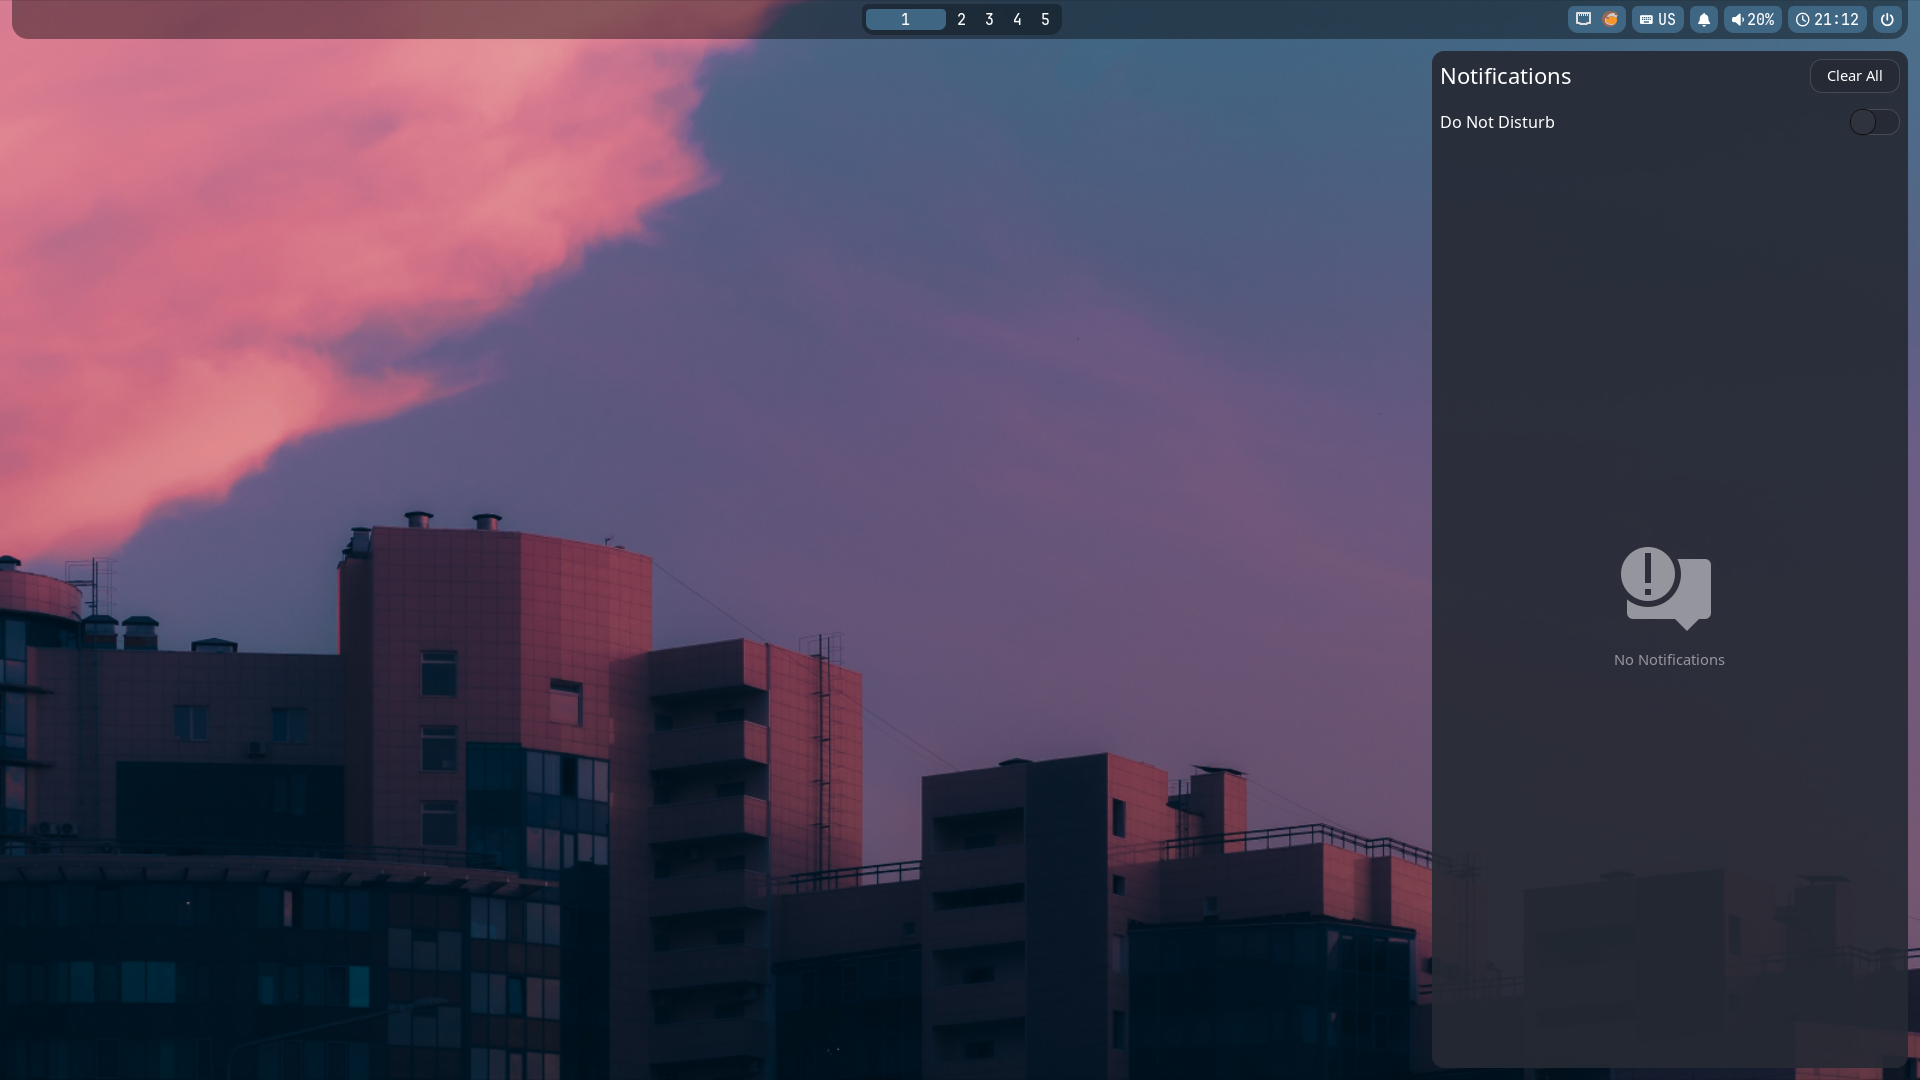The height and width of the screenshot is (1080, 1920).
Task: Click the Do Not Disturb label
Action: (x=1497, y=122)
